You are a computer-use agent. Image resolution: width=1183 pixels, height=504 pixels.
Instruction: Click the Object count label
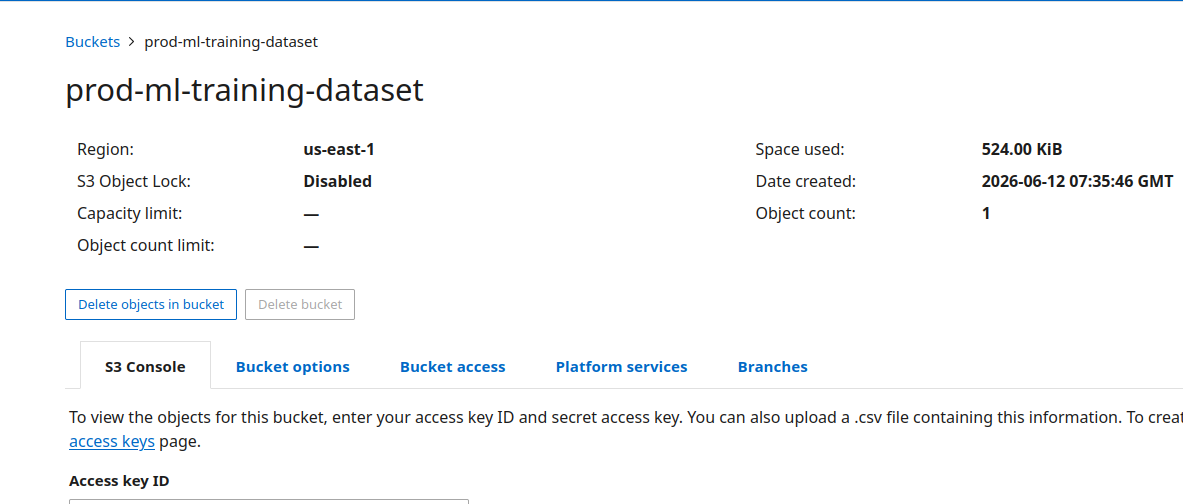pyautogui.click(x=806, y=214)
